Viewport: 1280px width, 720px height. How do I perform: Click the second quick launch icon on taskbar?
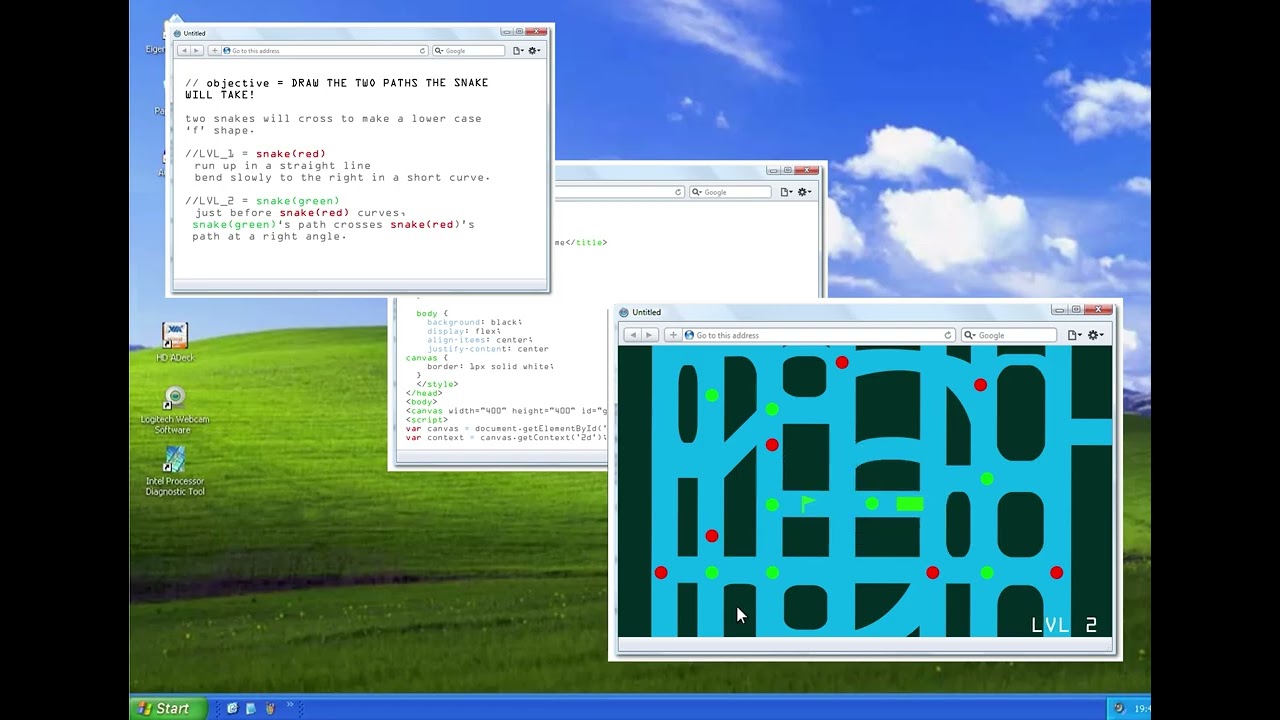(250, 708)
